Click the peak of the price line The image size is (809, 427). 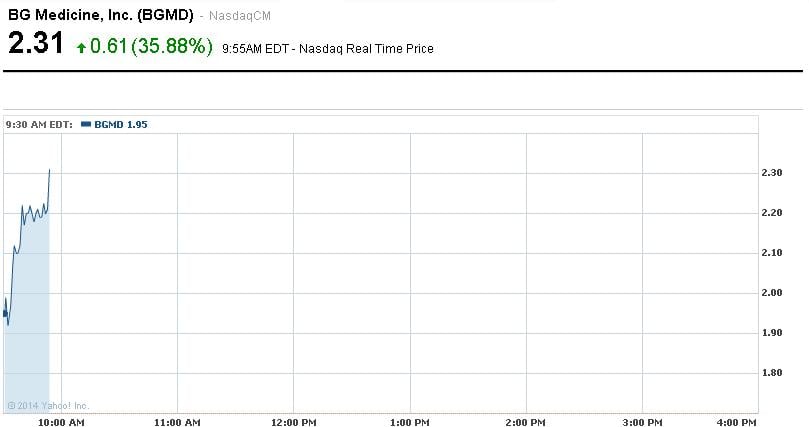(49, 170)
